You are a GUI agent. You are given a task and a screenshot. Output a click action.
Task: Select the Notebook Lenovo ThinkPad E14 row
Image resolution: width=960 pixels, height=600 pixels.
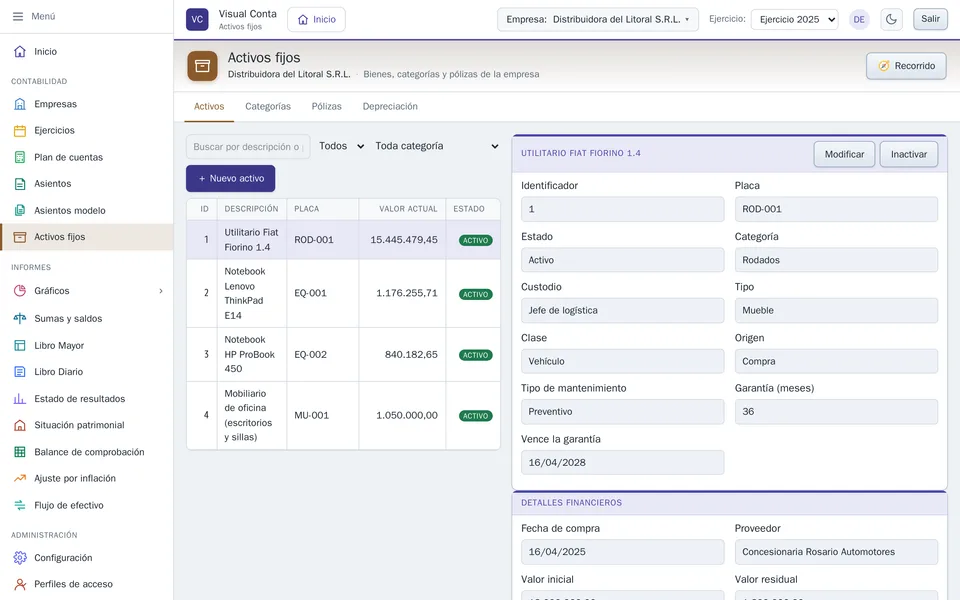343,293
